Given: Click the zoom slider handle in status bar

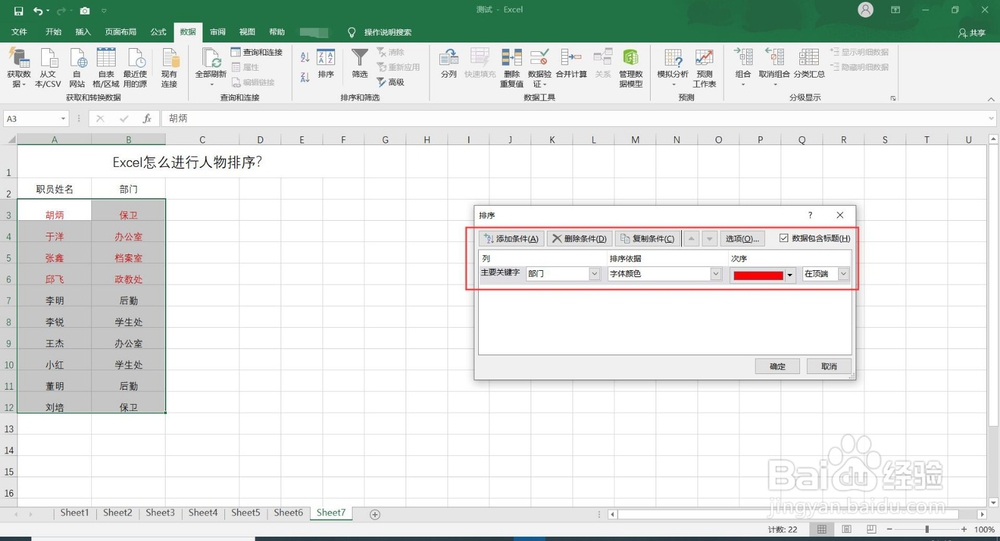Looking at the screenshot, I should [927, 530].
